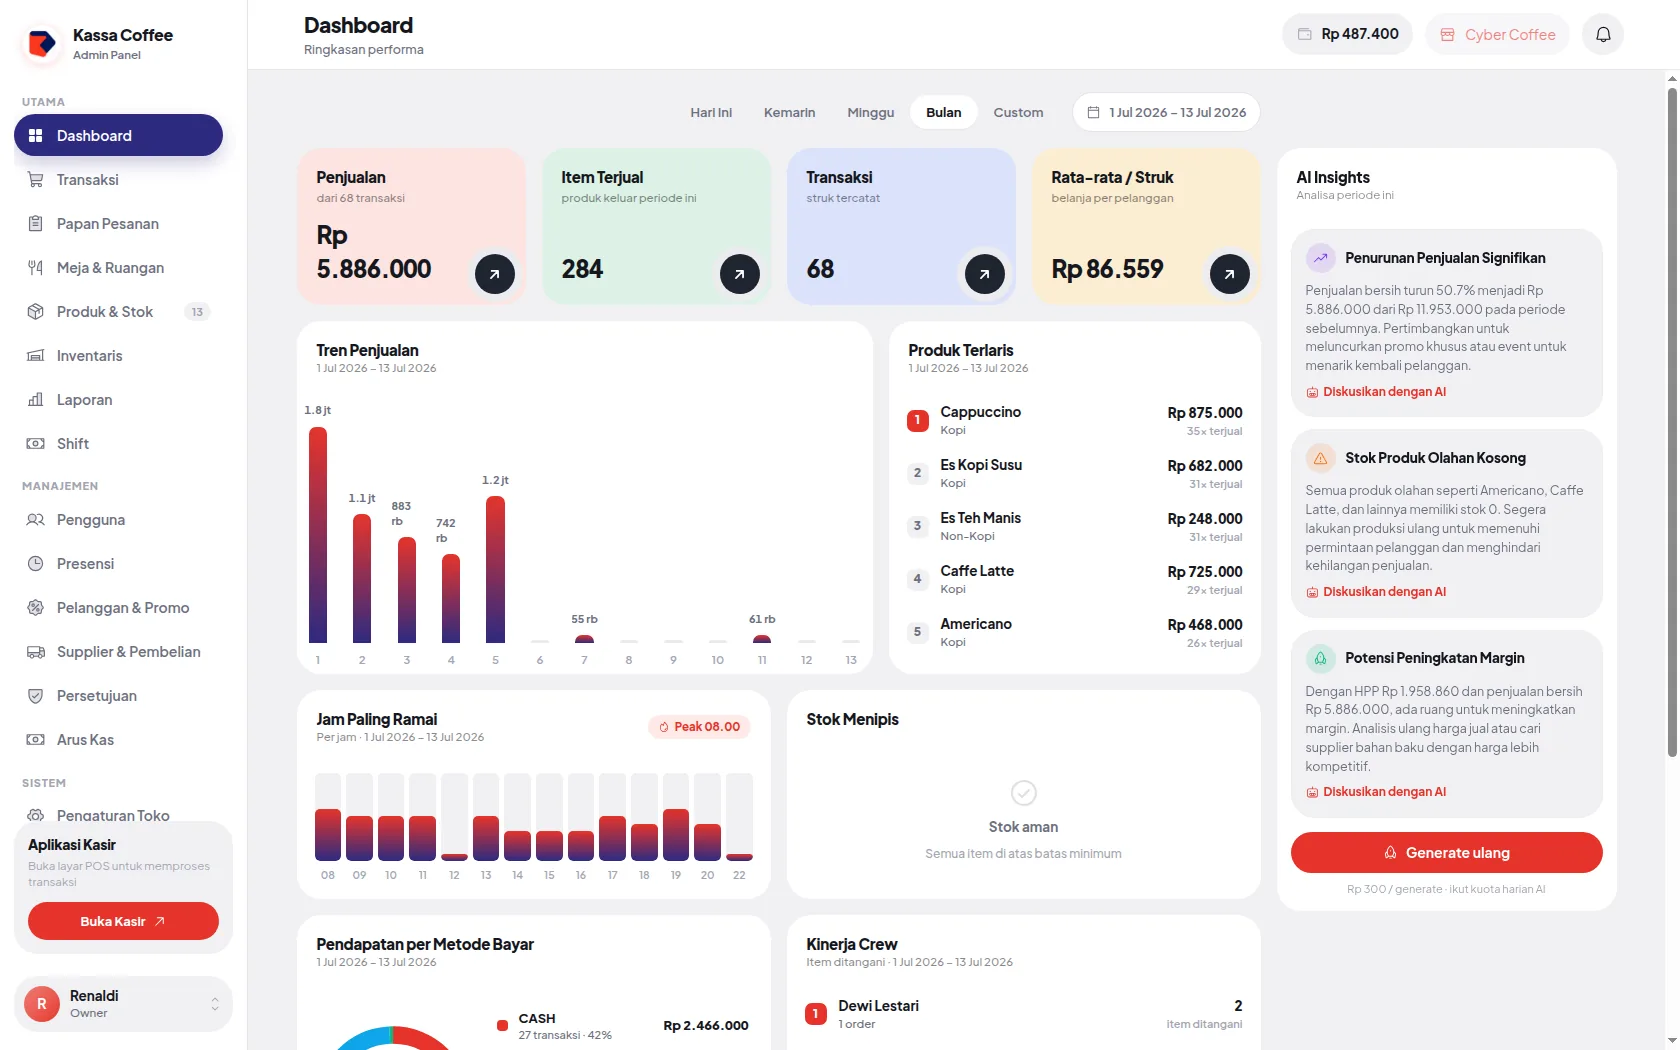This screenshot has width=1680, height=1050.
Task: Click the Kassa Coffee logo icon
Action: click(42, 44)
